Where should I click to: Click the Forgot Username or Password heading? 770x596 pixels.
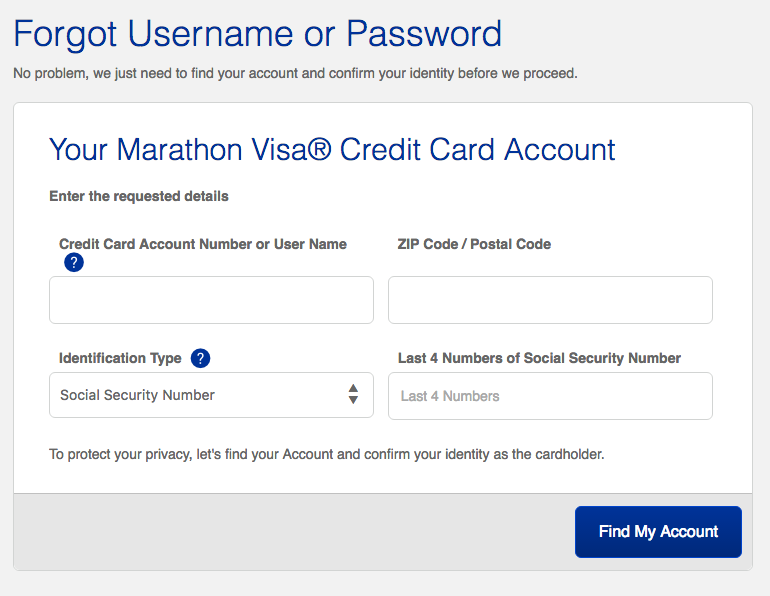(x=257, y=34)
